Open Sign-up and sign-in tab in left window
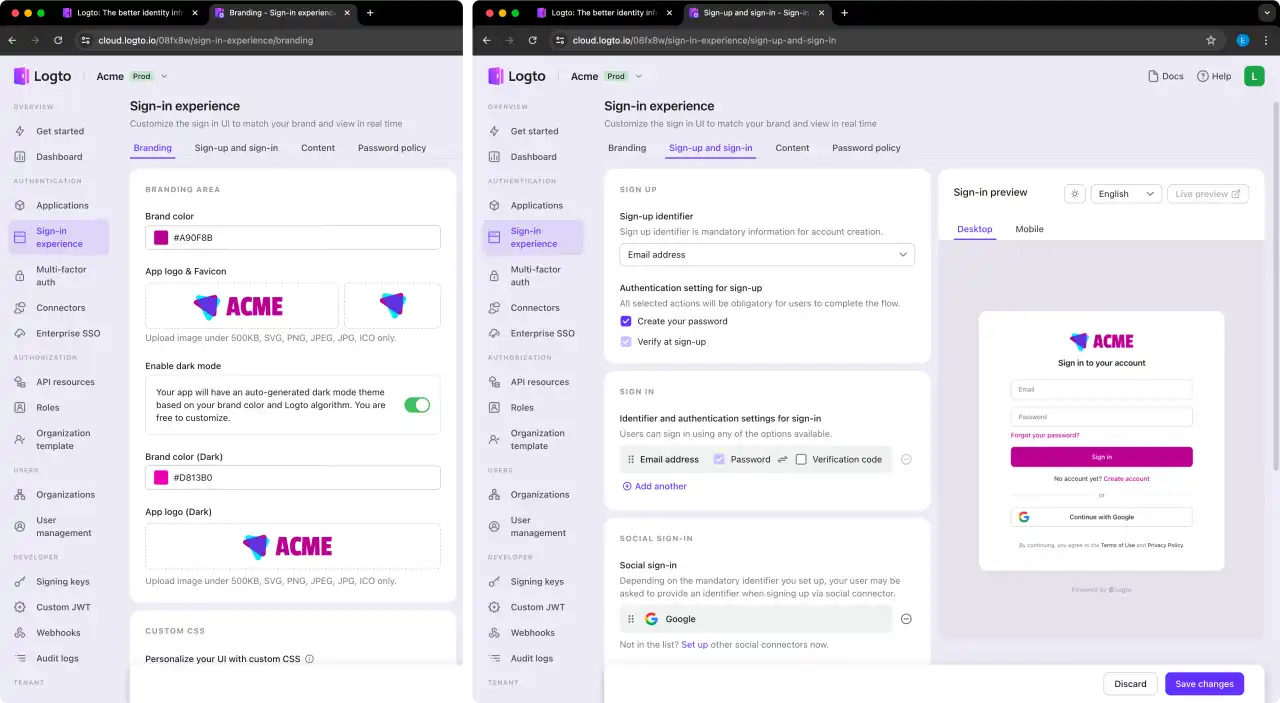The width and height of the screenshot is (1280, 703). (x=236, y=148)
